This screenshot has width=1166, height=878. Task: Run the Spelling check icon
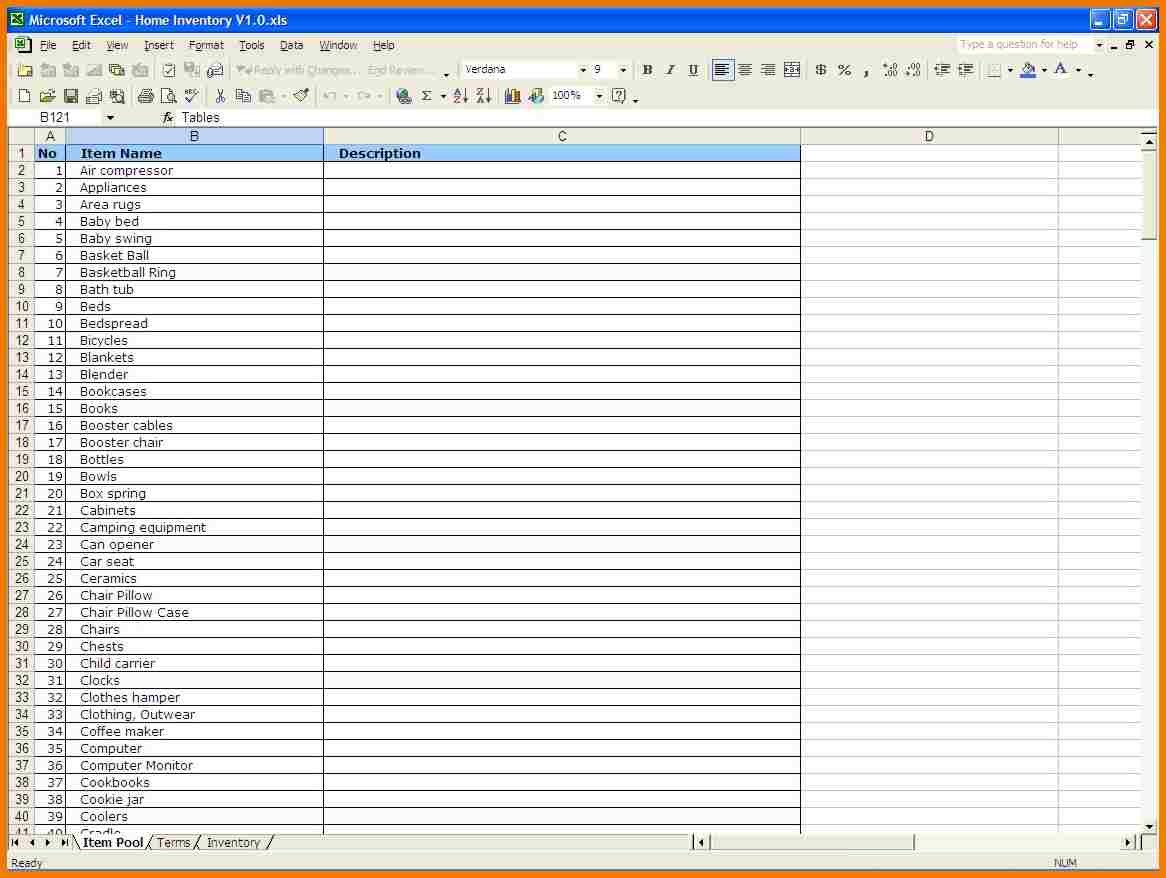click(x=192, y=96)
